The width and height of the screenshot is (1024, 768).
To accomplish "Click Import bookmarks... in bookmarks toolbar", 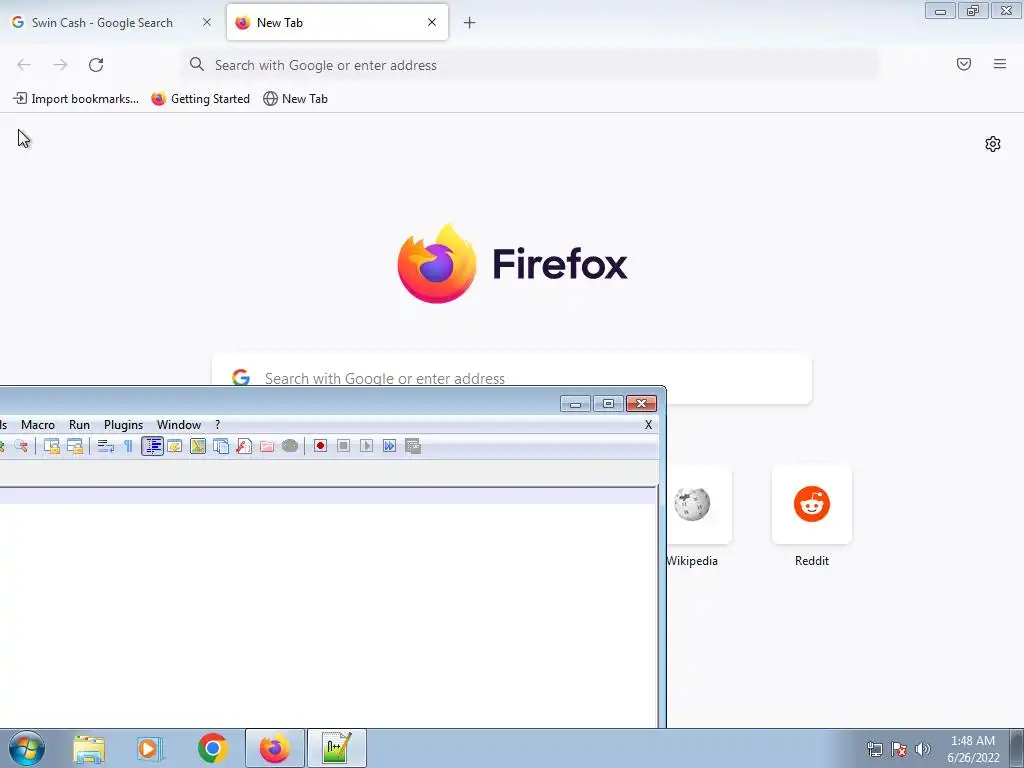I will 76,99.
